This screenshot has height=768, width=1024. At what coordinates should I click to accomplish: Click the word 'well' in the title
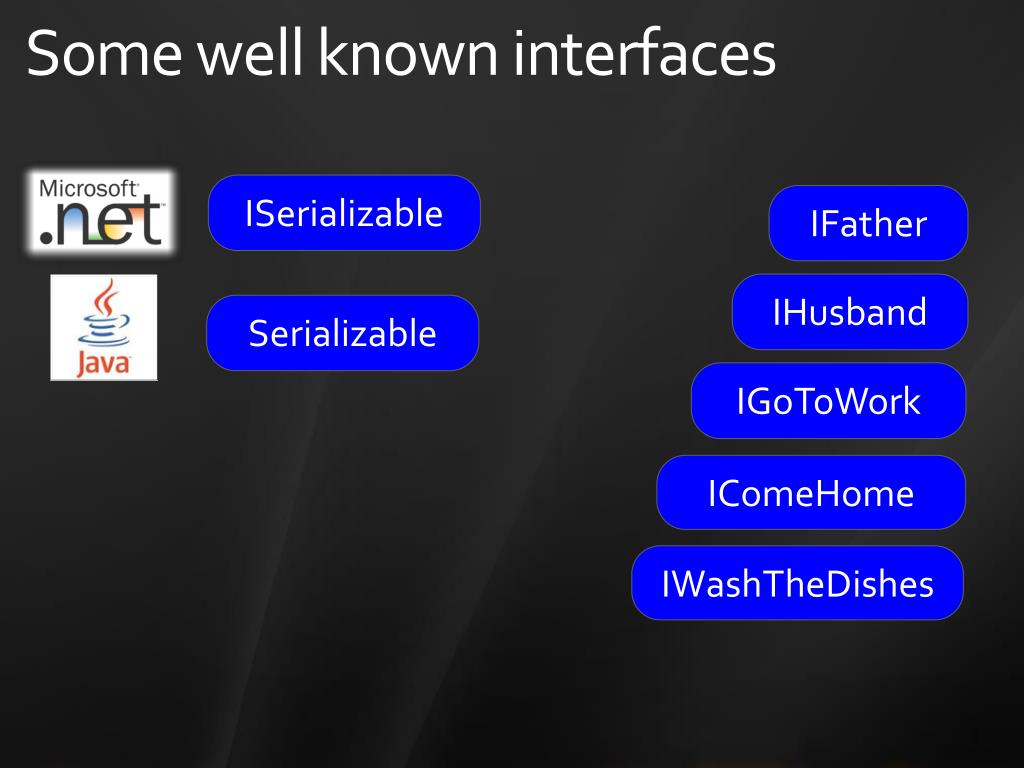pos(250,53)
